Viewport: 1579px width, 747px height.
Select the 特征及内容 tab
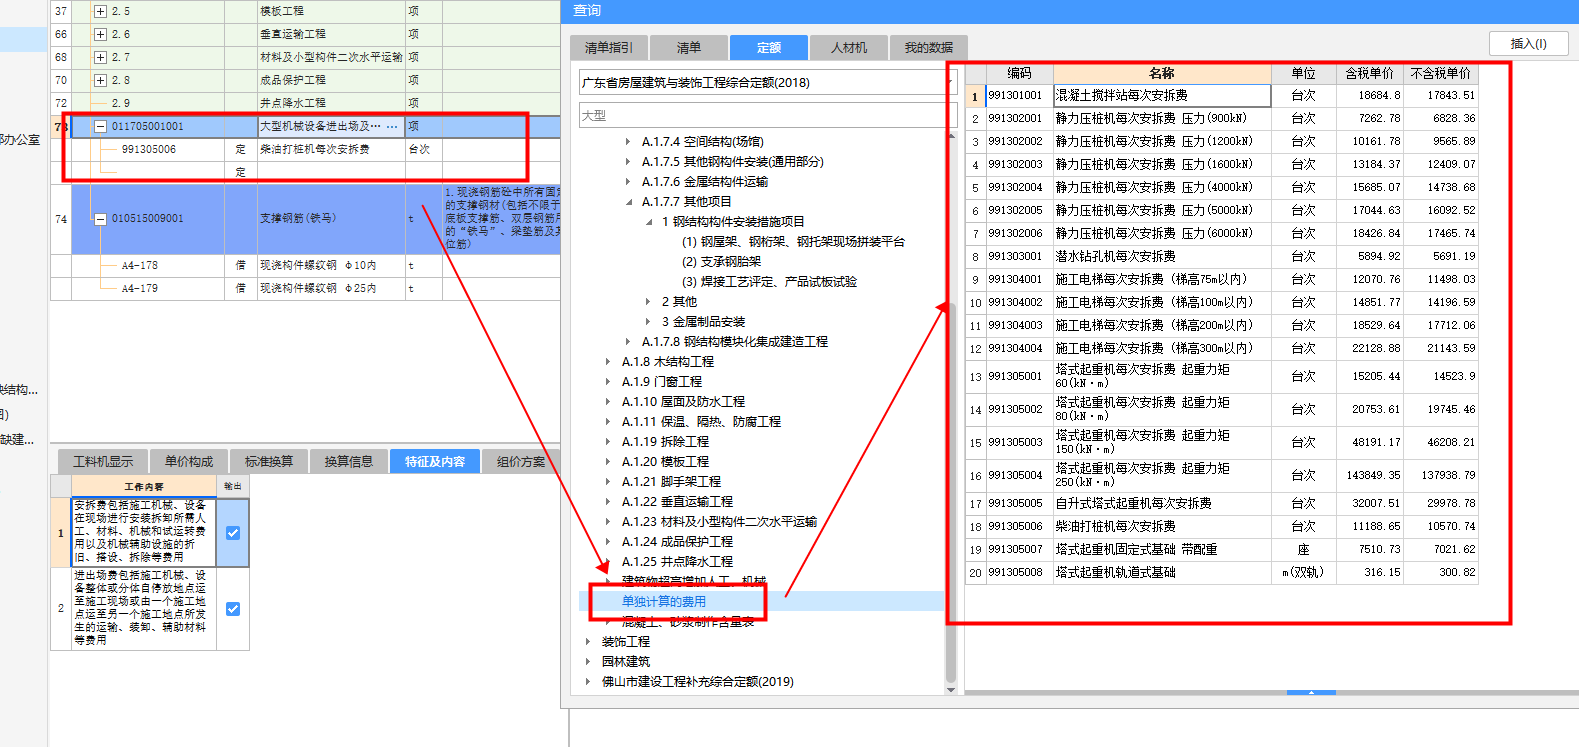click(435, 461)
